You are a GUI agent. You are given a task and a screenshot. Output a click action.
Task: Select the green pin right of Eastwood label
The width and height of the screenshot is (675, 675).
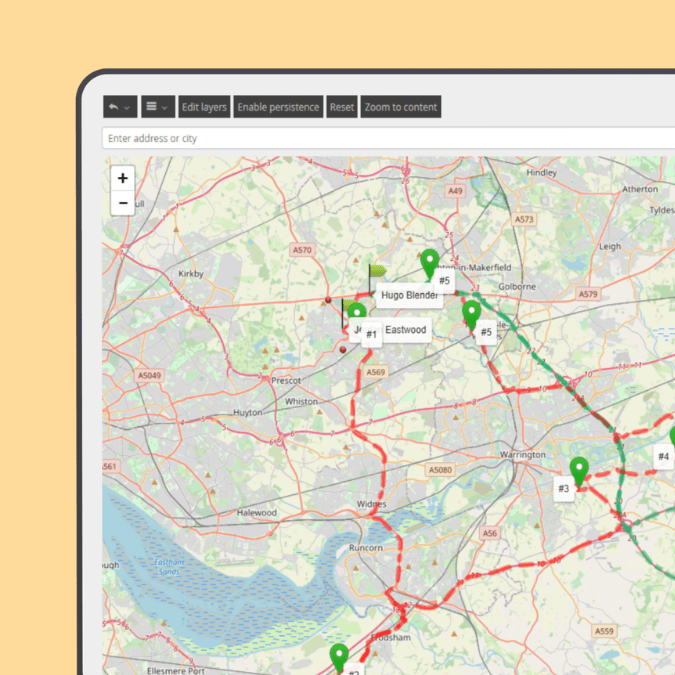(471, 313)
